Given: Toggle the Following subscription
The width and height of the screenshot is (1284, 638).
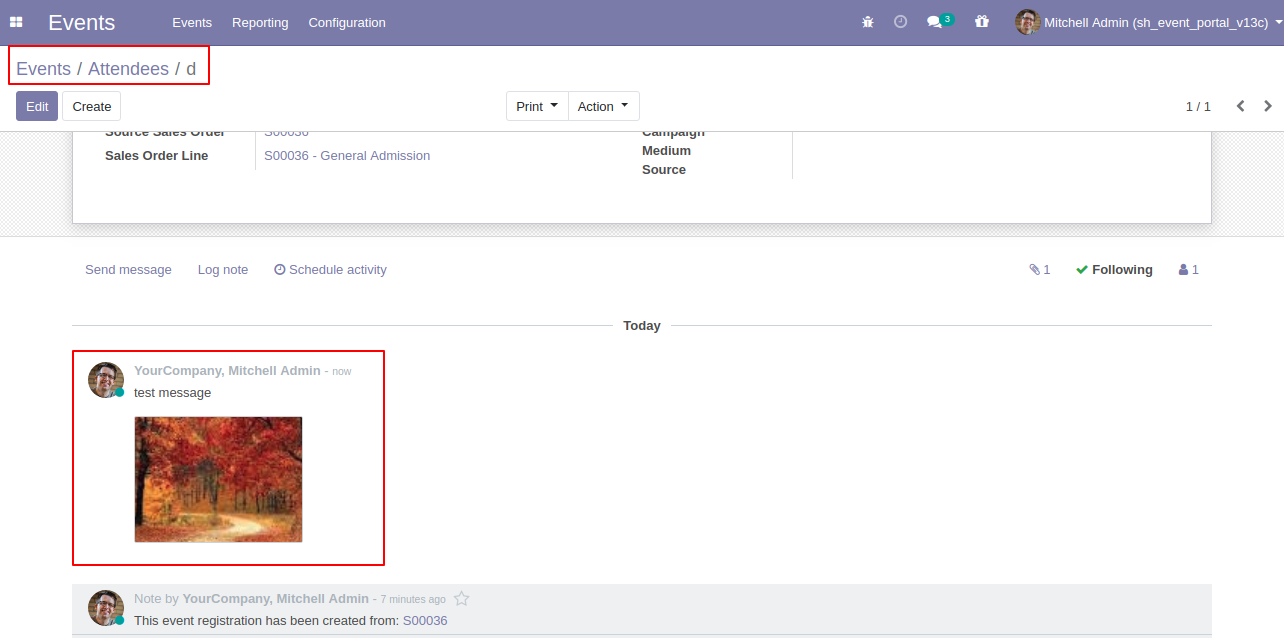Looking at the screenshot, I should pyautogui.click(x=1114, y=270).
